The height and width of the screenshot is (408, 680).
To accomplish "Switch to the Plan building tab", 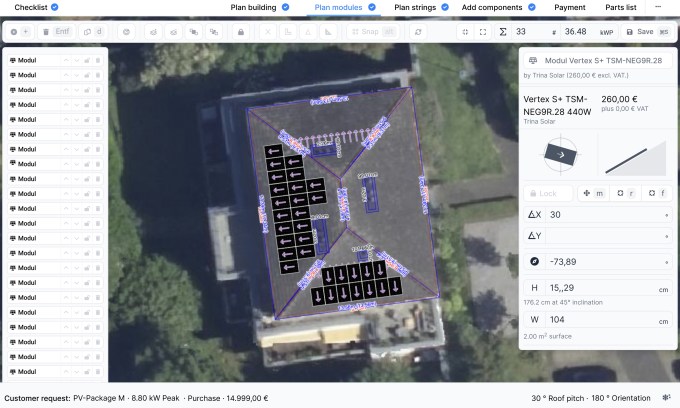I will click(x=253, y=7).
